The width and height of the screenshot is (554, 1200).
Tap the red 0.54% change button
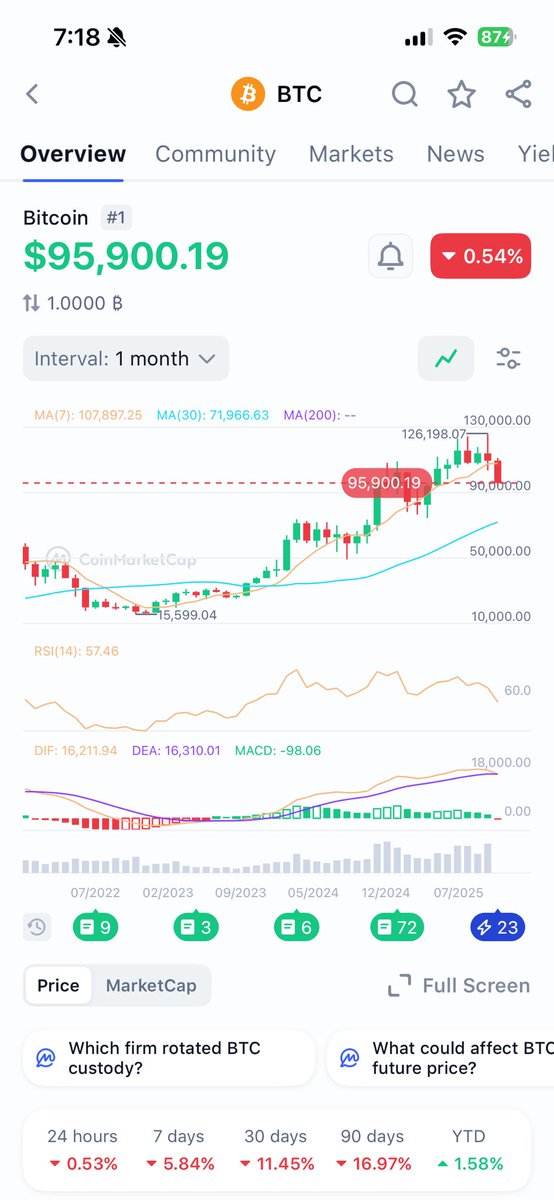tap(480, 256)
